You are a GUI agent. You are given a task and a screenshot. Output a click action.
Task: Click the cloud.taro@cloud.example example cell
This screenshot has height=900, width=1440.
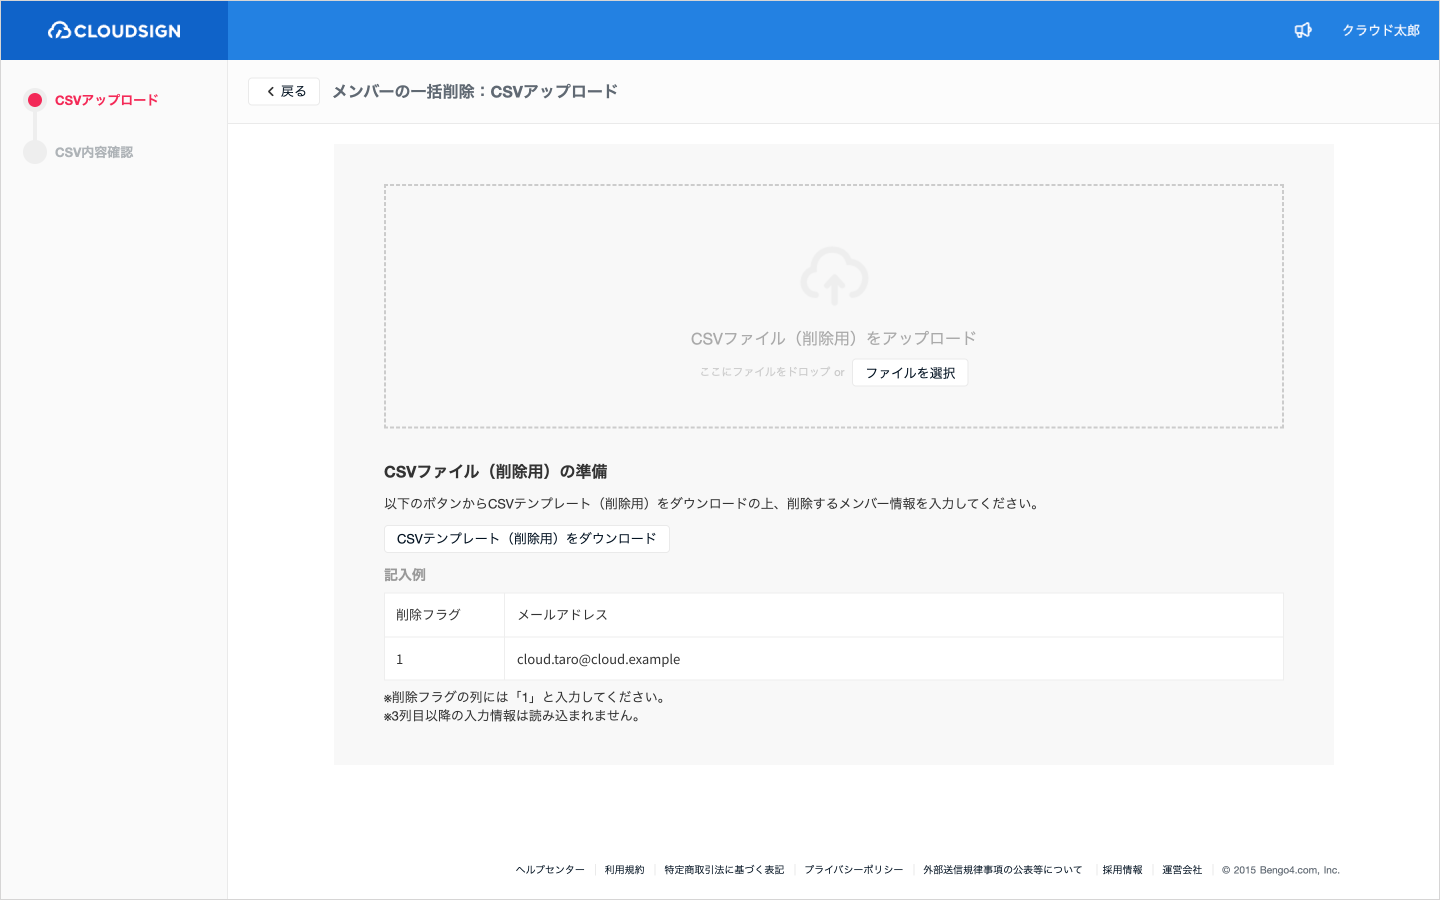click(x=894, y=659)
